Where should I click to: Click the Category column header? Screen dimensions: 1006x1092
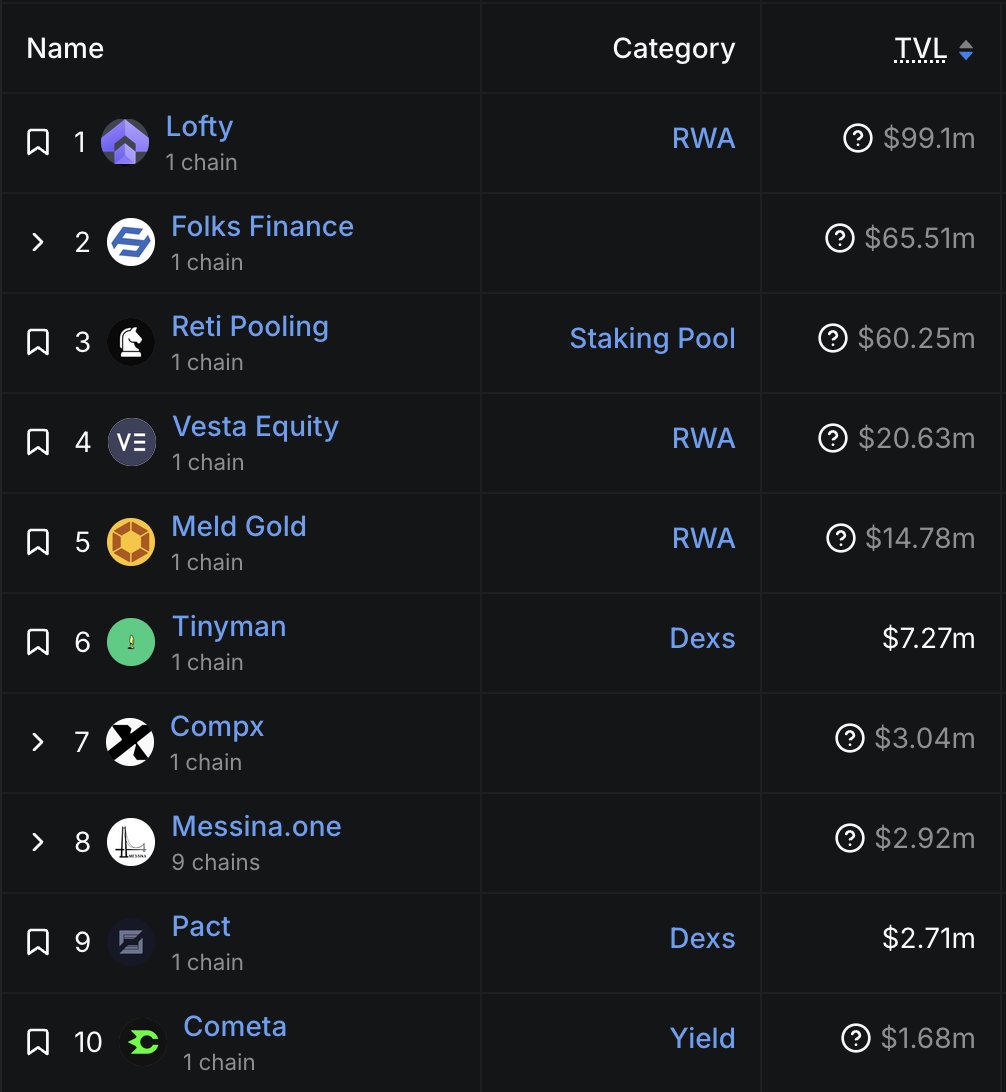pos(673,48)
